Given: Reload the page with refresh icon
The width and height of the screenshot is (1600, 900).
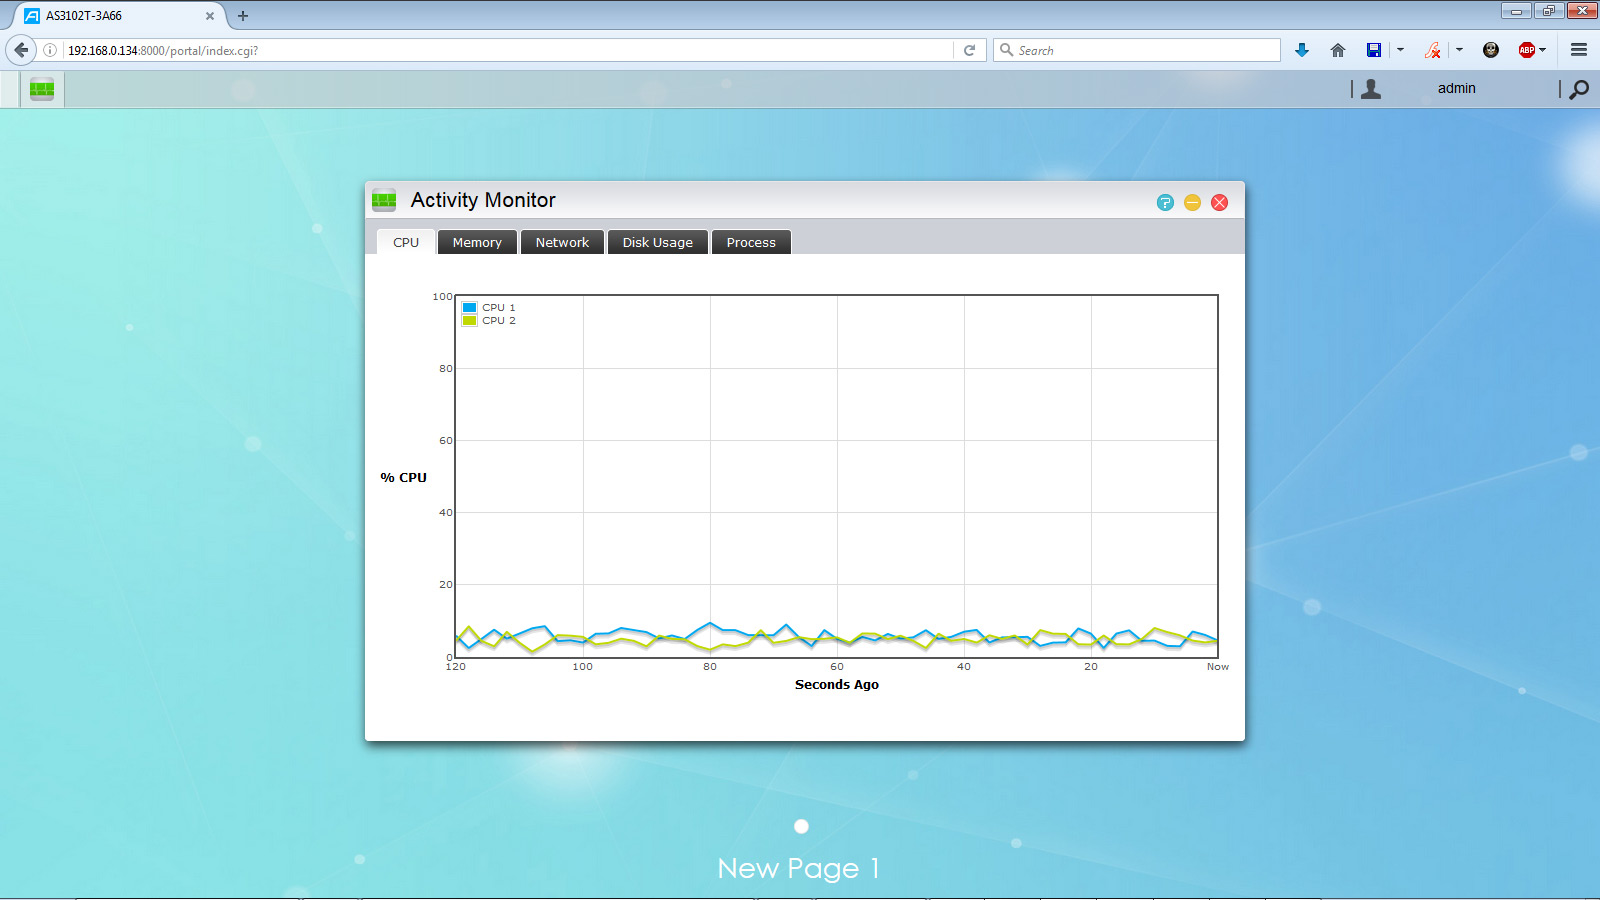Looking at the screenshot, I should click(969, 50).
